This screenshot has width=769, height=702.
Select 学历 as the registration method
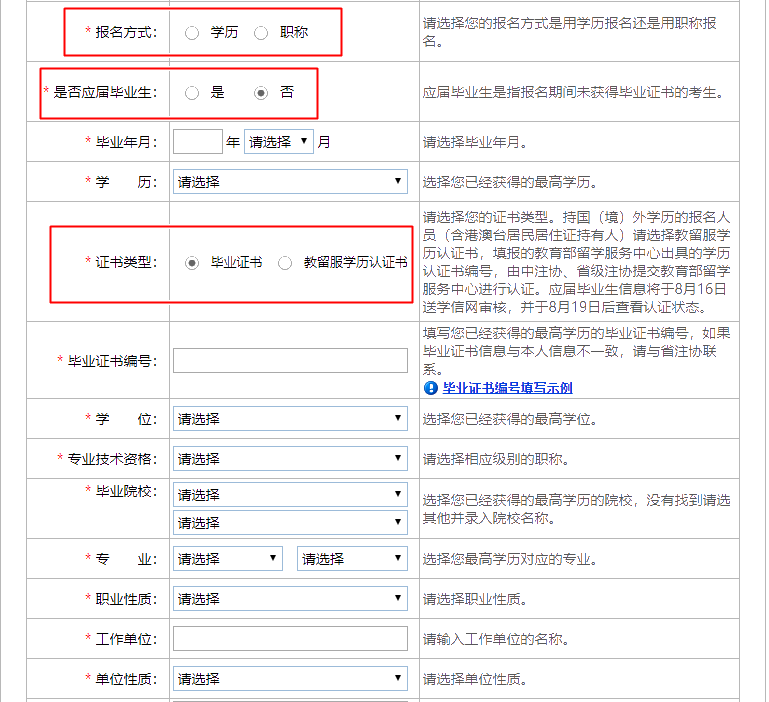[x=192, y=33]
